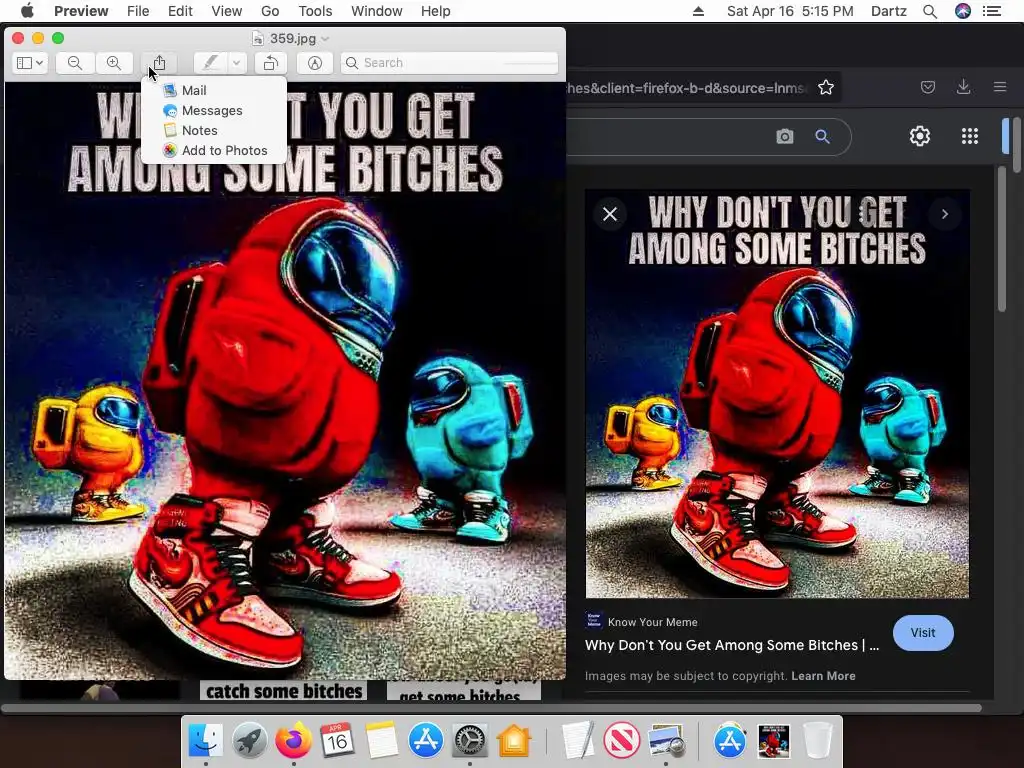Click the Visit button

[922, 632]
